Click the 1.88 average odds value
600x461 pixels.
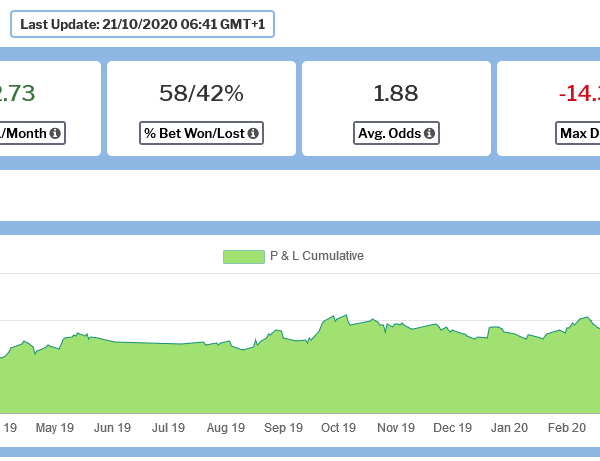[x=396, y=93]
